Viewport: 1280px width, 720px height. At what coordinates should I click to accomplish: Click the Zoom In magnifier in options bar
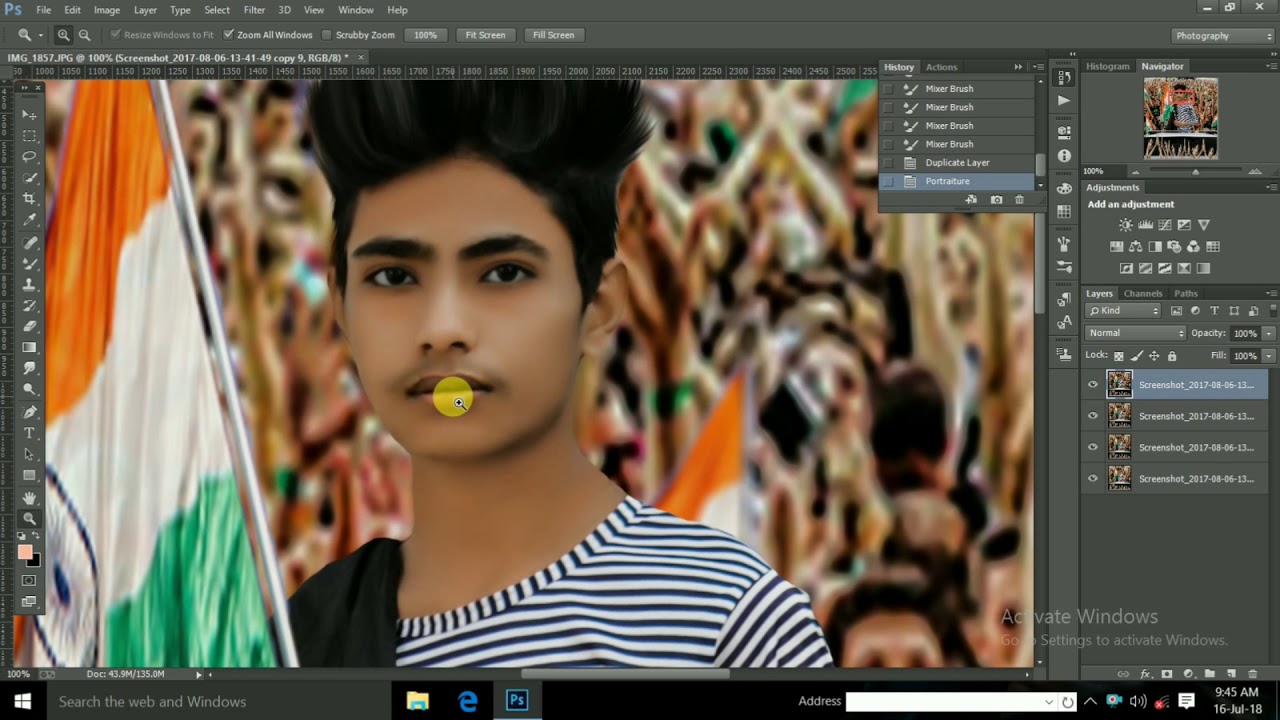point(63,35)
